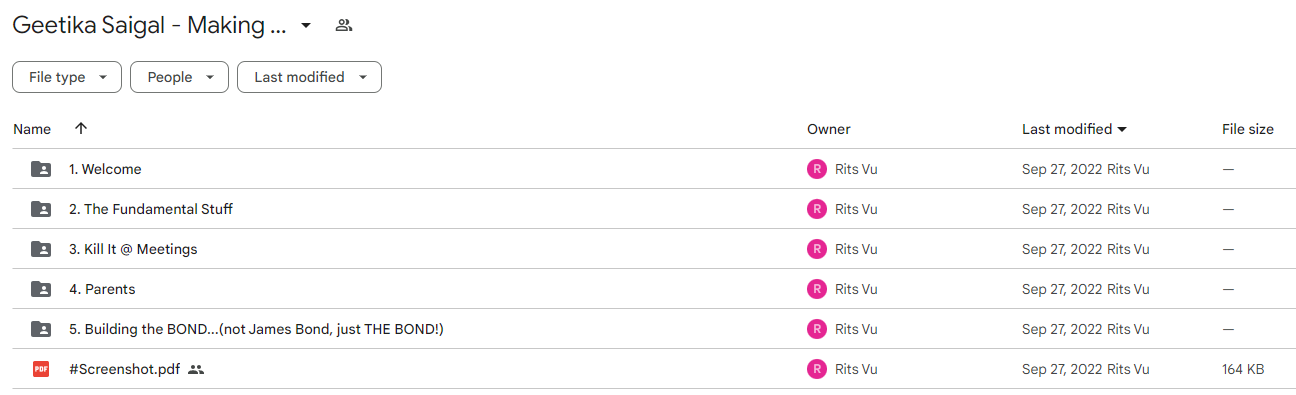Sort by the Name column header
1296x395 pixels.
pos(32,129)
